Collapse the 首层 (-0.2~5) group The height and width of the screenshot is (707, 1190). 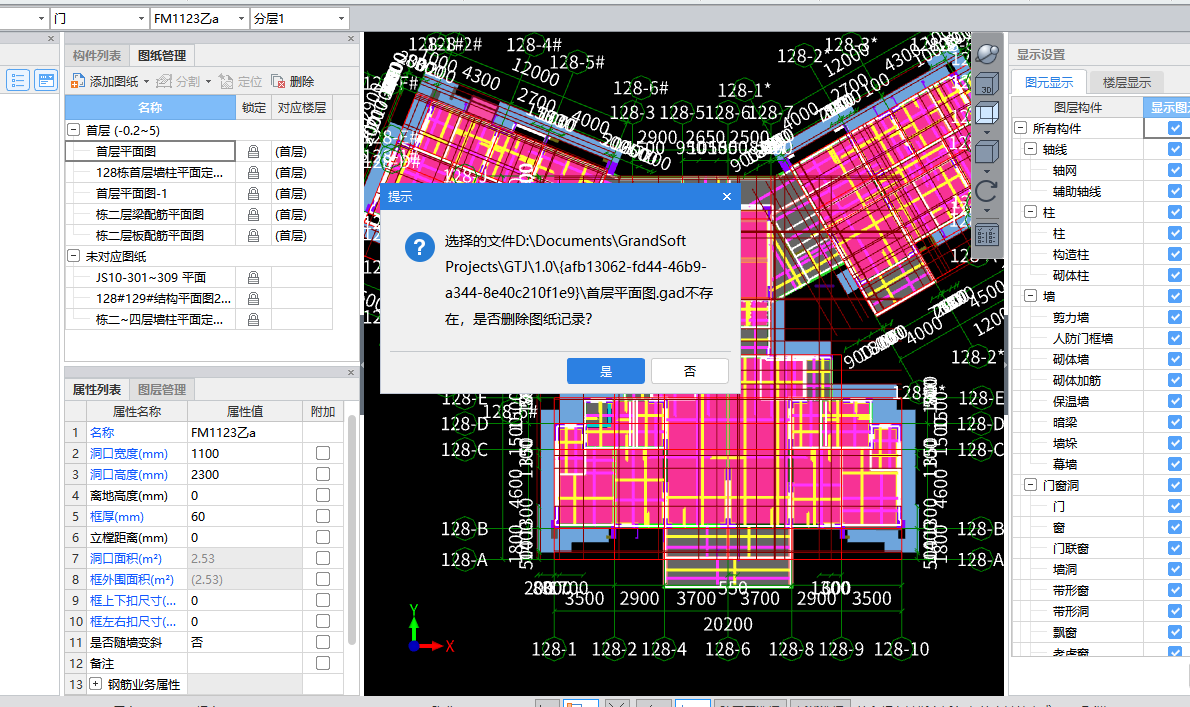coord(74,130)
